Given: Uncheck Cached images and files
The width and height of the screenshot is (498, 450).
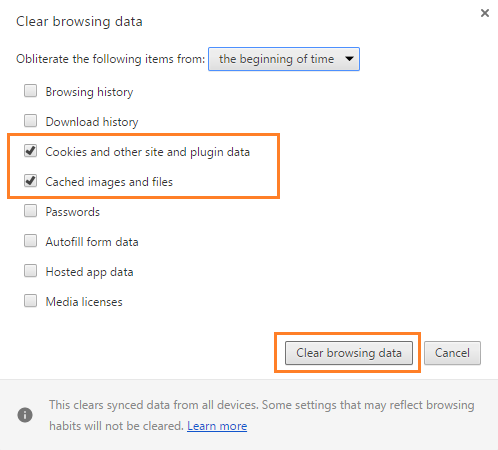Looking at the screenshot, I should 30,181.
